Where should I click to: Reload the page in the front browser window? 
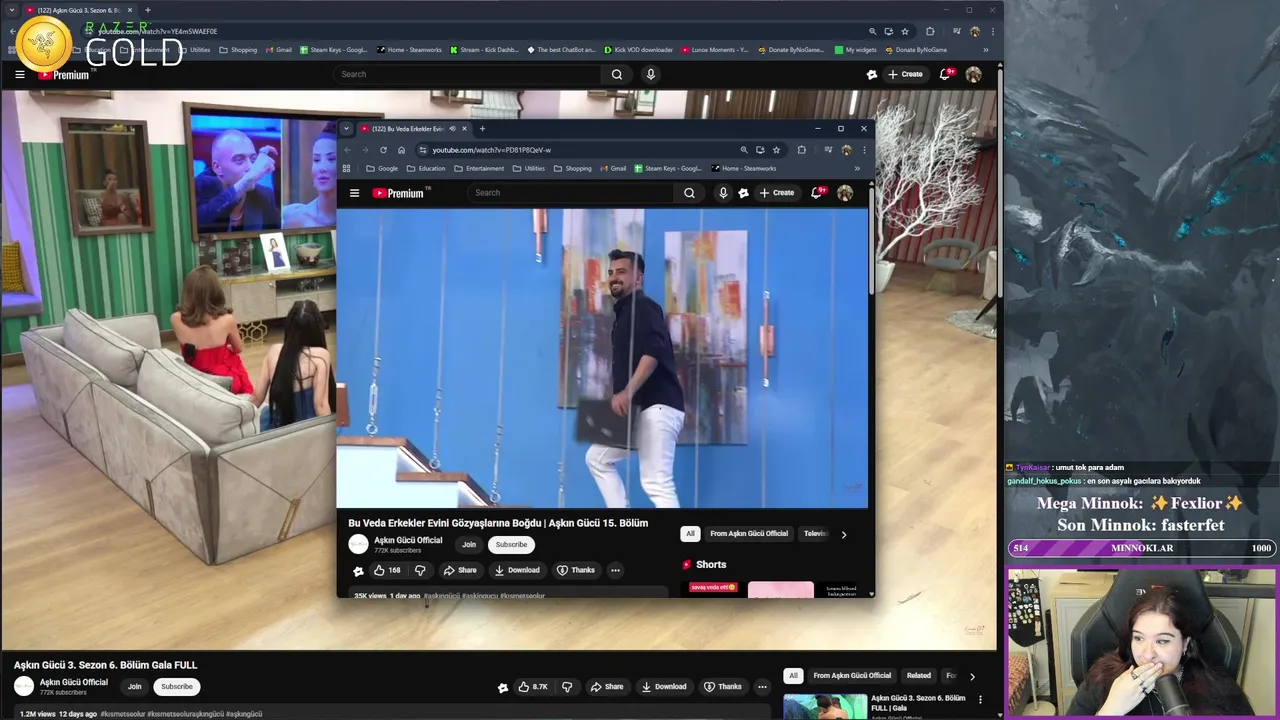point(383,150)
